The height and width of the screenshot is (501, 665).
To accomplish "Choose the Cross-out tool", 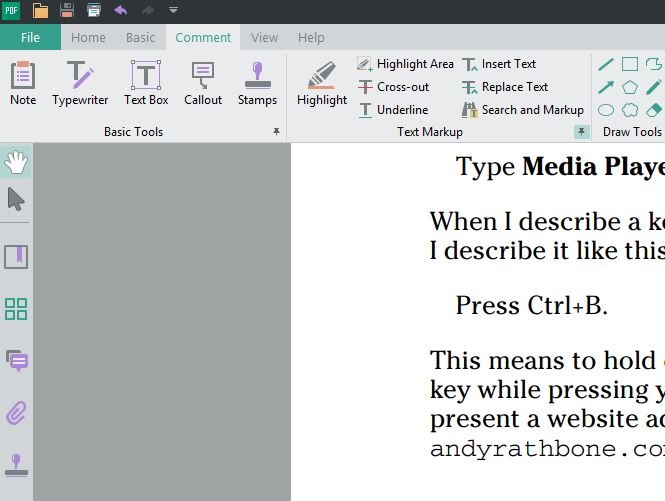I will click(x=394, y=87).
